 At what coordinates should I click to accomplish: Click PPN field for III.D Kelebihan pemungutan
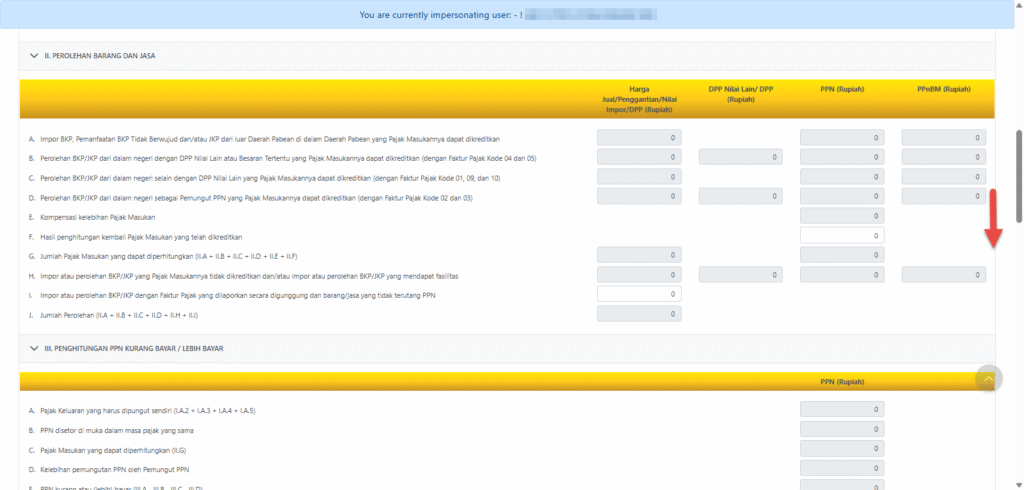[x=841, y=469]
